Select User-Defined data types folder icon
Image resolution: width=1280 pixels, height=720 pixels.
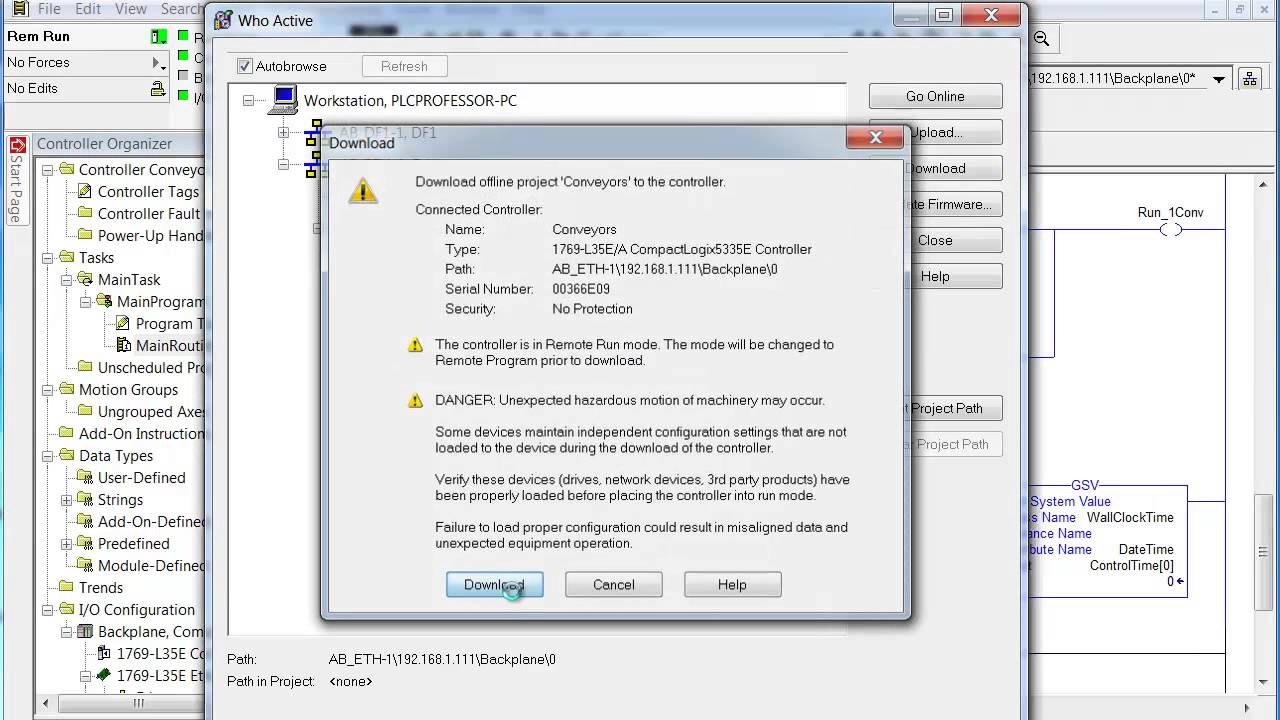point(85,477)
